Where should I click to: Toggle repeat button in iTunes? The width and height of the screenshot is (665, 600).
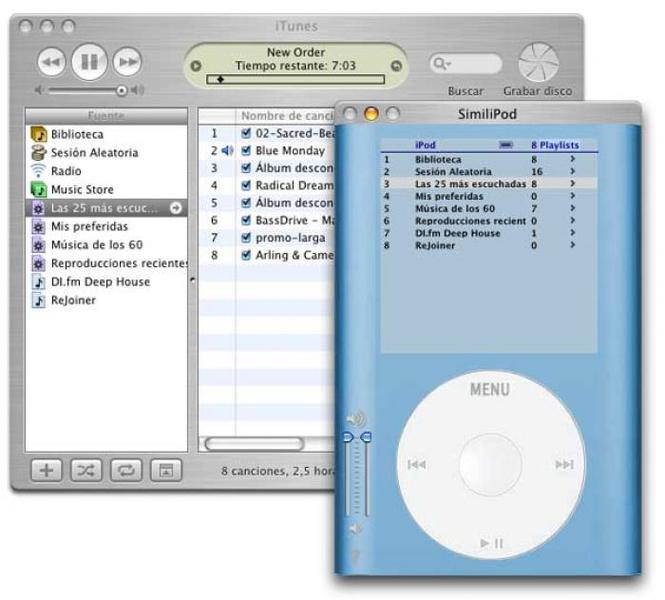pos(126,470)
